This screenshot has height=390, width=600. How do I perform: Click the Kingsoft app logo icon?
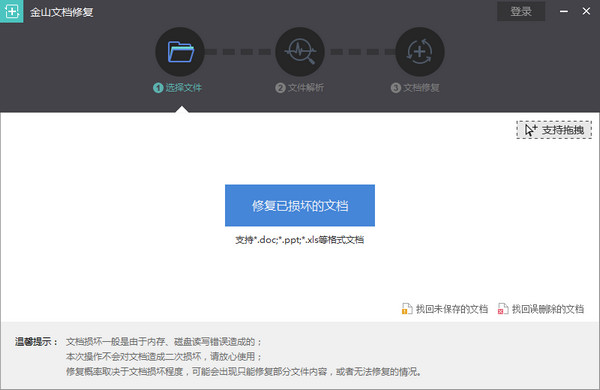click(11, 11)
